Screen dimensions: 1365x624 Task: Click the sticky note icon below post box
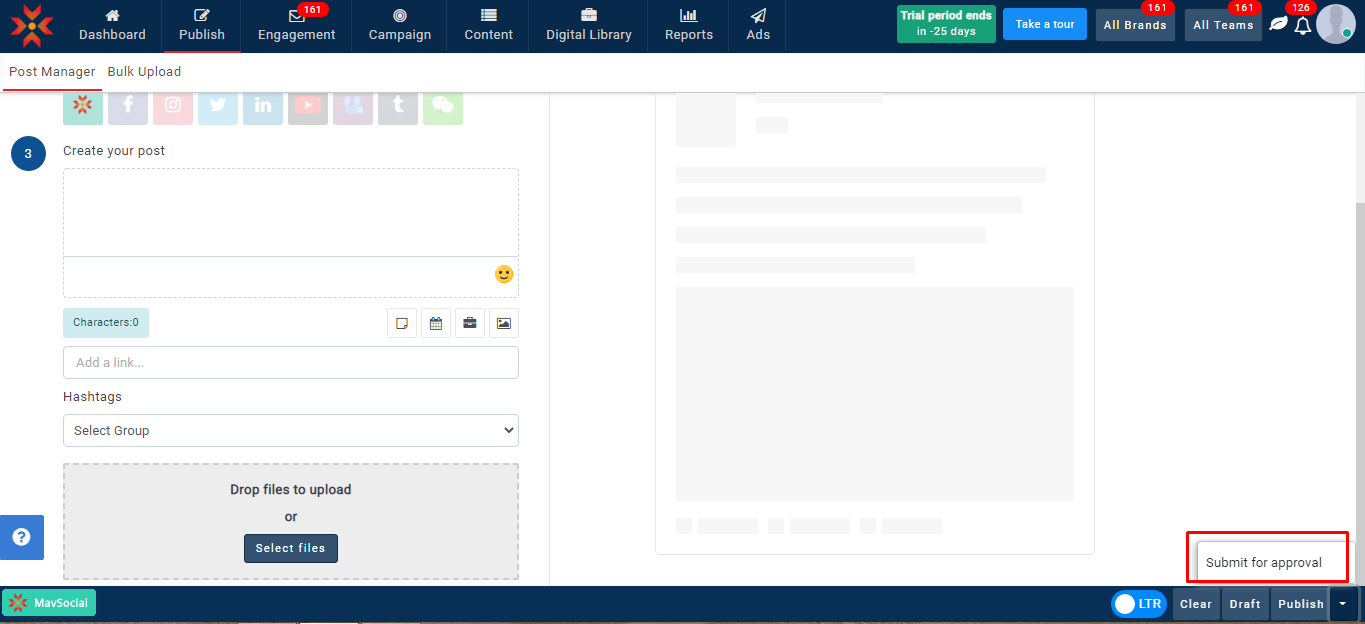click(x=402, y=323)
